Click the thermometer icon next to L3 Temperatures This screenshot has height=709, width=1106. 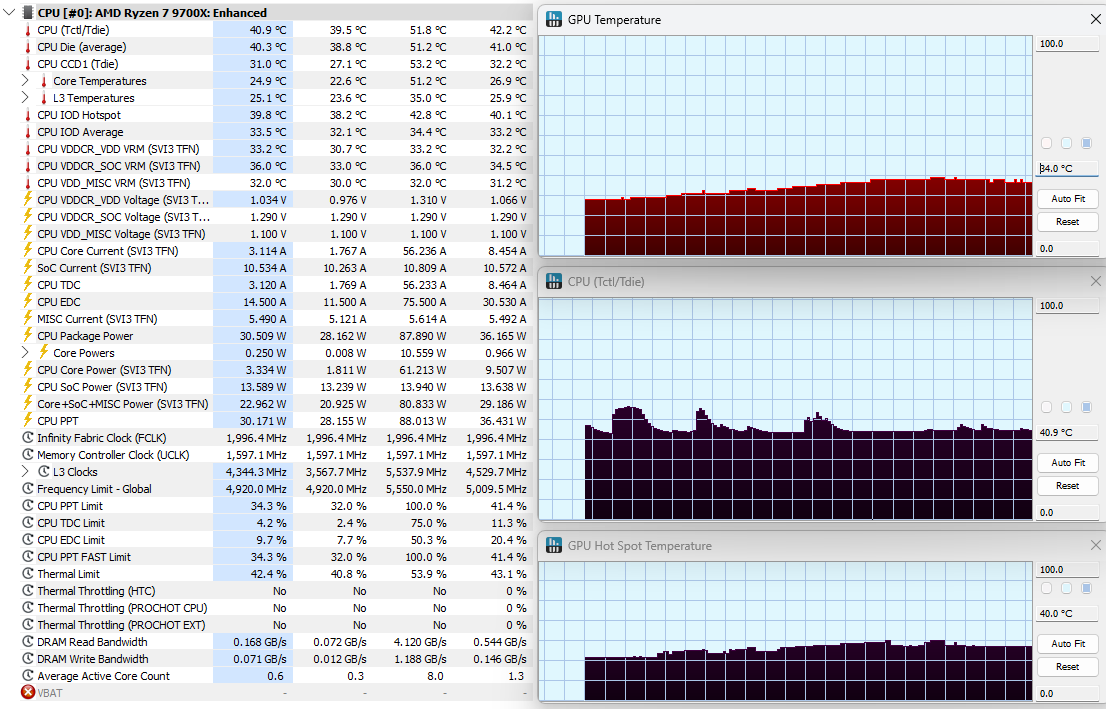point(44,97)
